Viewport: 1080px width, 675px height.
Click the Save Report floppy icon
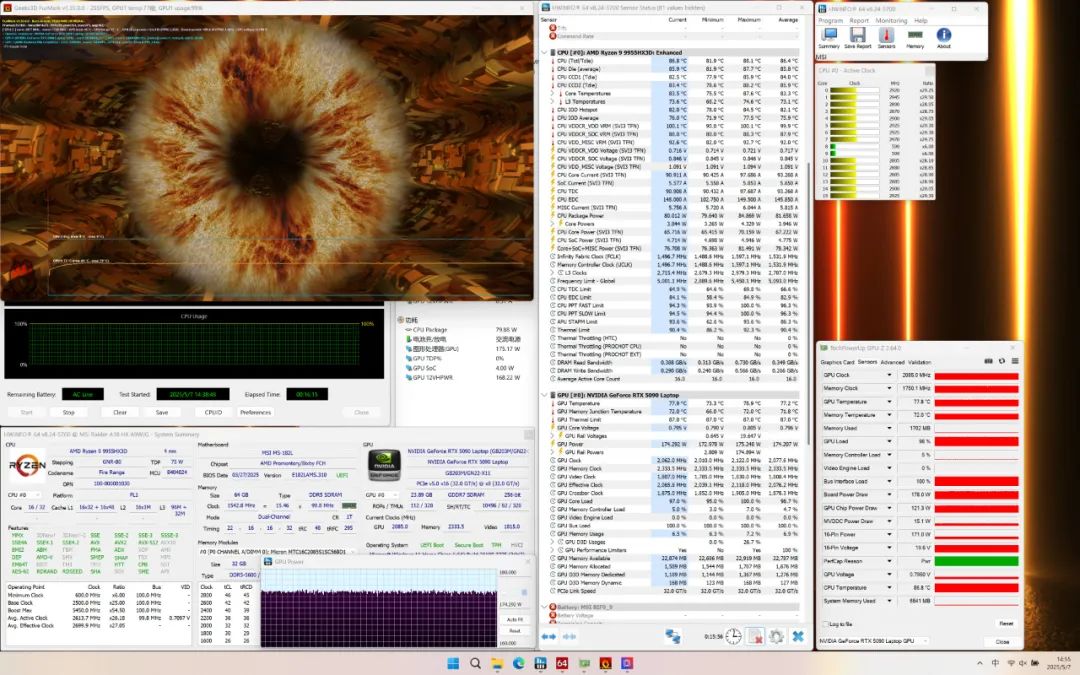858,35
